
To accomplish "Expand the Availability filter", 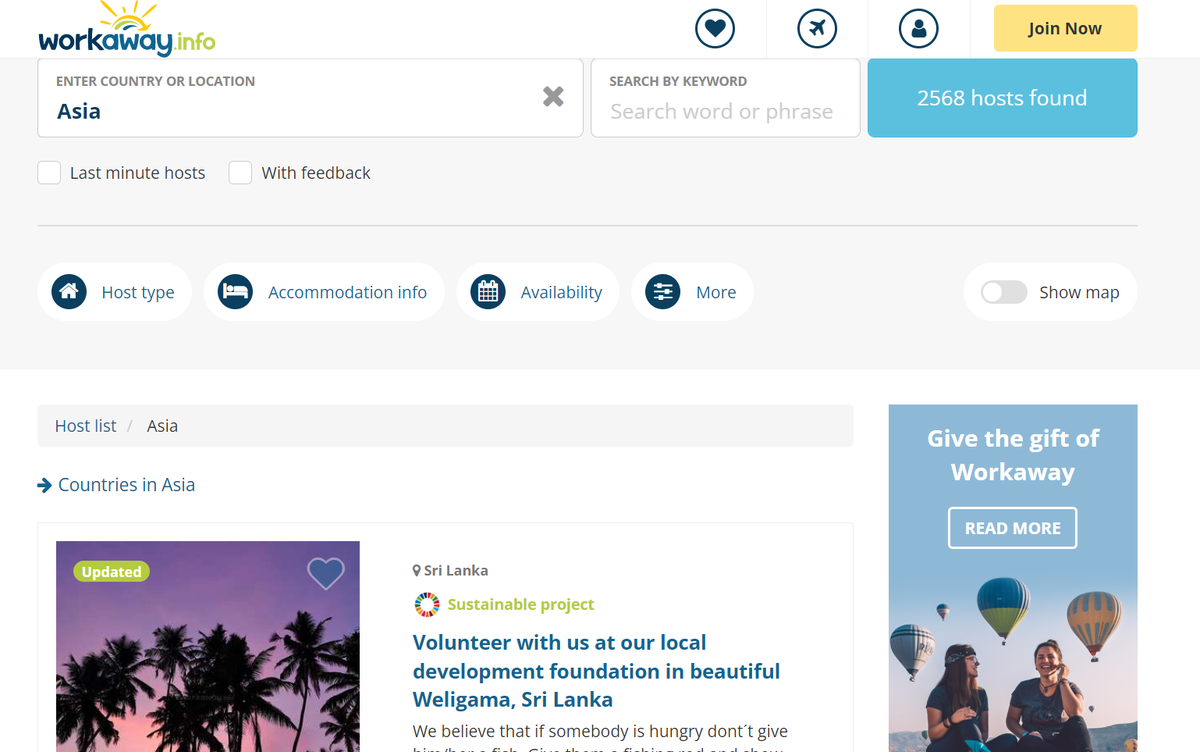I will pos(538,292).
